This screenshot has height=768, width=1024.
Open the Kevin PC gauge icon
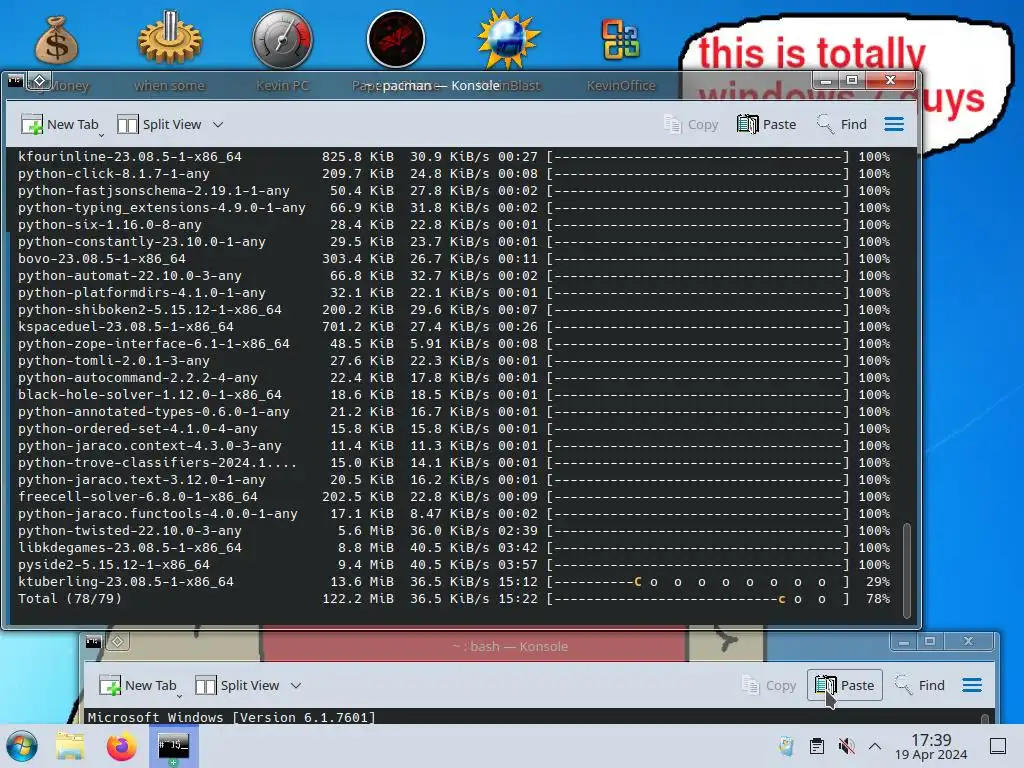(x=282, y=39)
